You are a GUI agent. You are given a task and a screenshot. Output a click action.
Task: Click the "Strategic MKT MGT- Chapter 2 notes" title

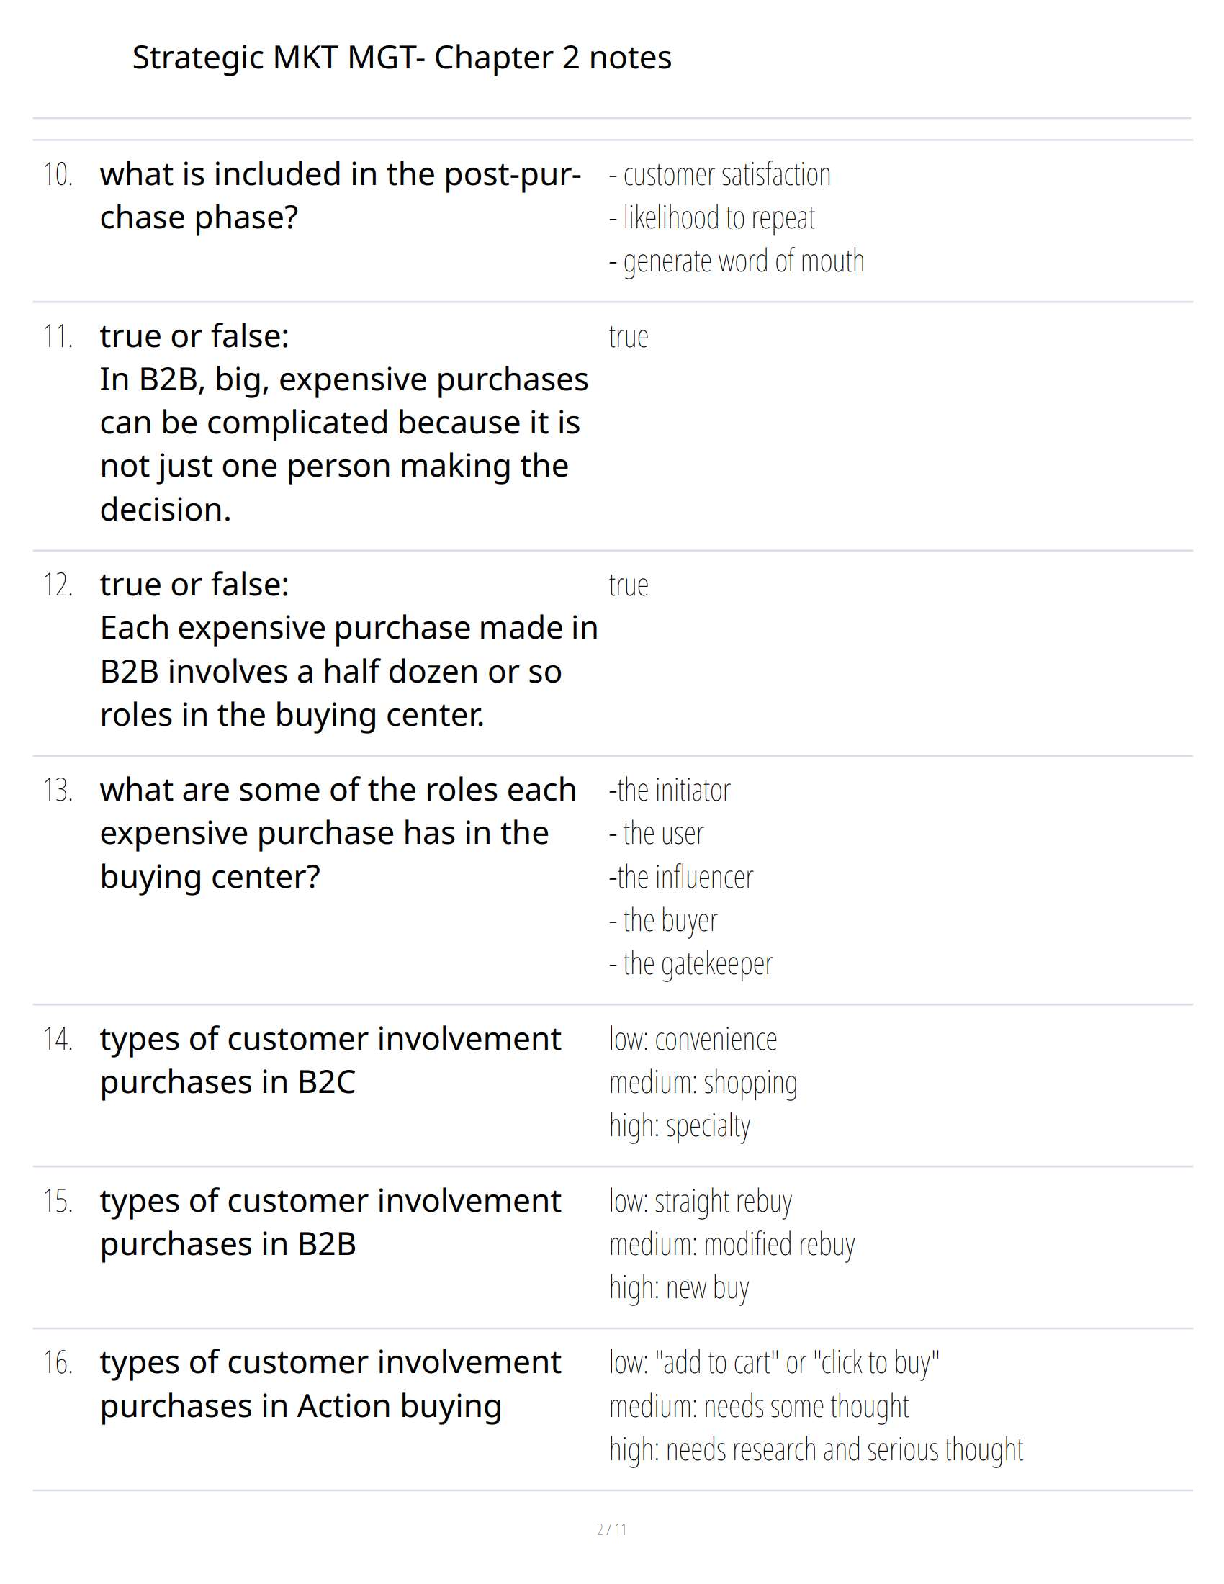(x=401, y=58)
